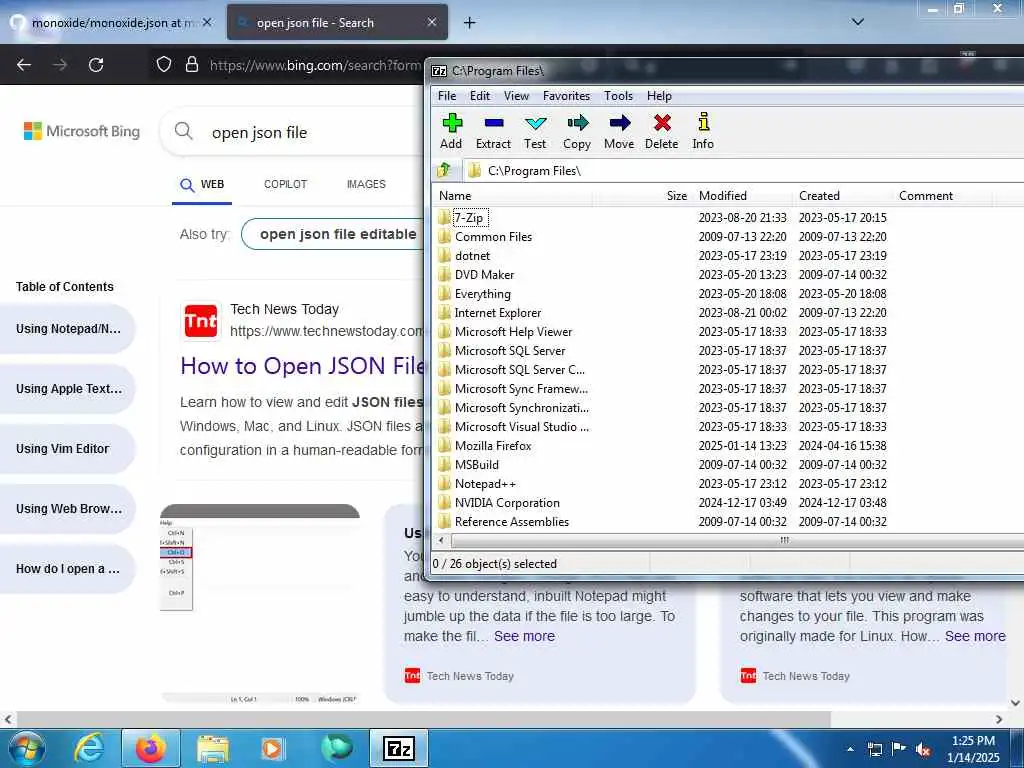This screenshot has height=768, width=1024.
Task: Click the Test toolbar icon
Action: tap(535, 131)
